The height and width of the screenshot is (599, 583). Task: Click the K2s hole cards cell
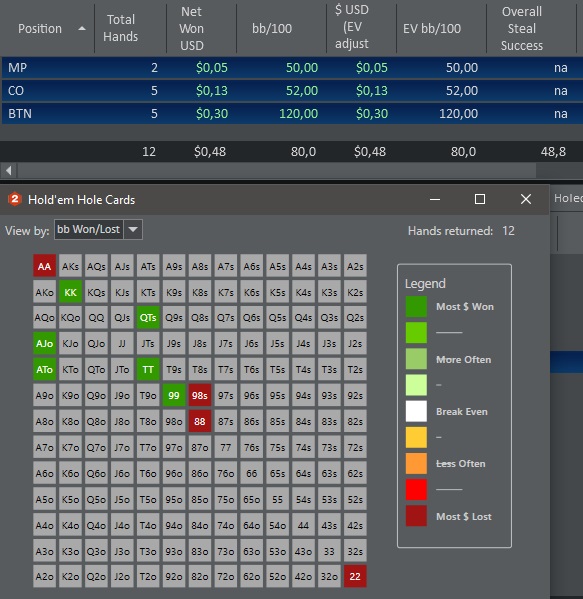pos(355,292)
